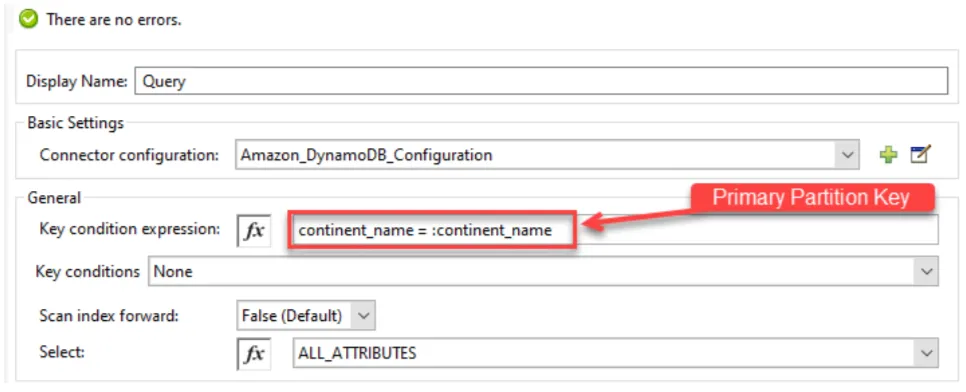Viewport: 966px width, 392px height.
Task: Click the 'Basic Settings' group heading
Action: (x=75, y=123)
